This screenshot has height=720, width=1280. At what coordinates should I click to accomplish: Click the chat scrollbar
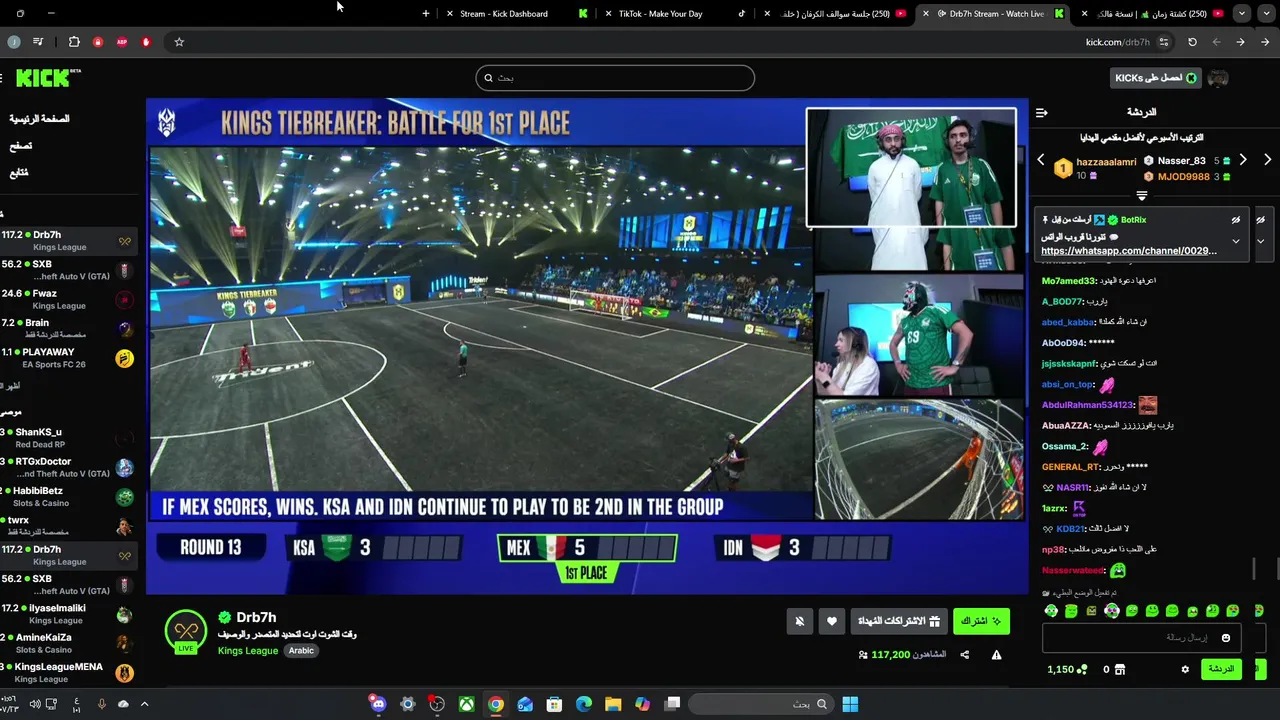tap(1254, 569)
